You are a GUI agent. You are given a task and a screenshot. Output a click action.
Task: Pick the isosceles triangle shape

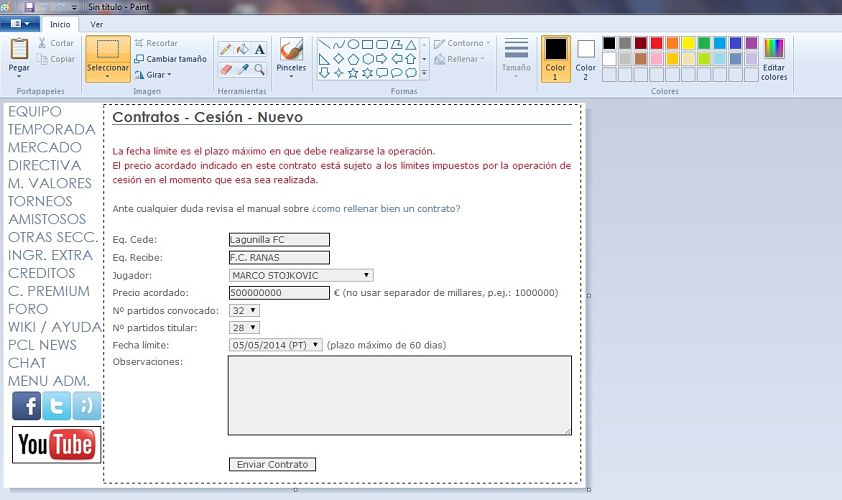click(411, 44)
